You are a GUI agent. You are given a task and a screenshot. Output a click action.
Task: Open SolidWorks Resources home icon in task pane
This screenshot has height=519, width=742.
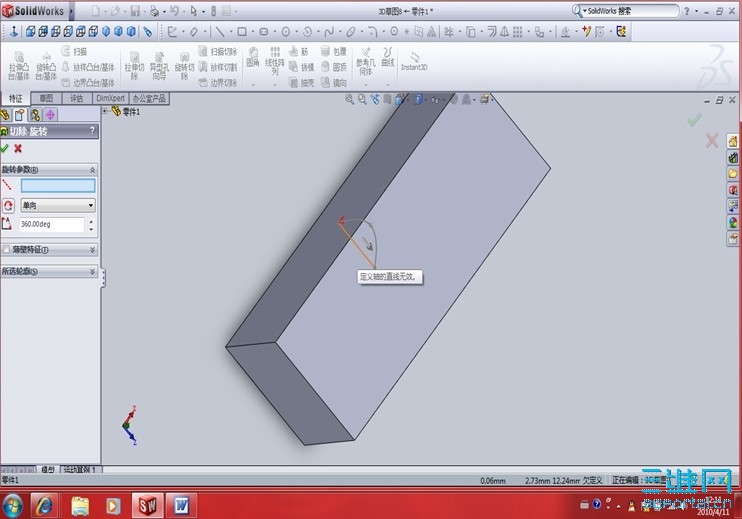pyautogui.click(x=733, y=141)
